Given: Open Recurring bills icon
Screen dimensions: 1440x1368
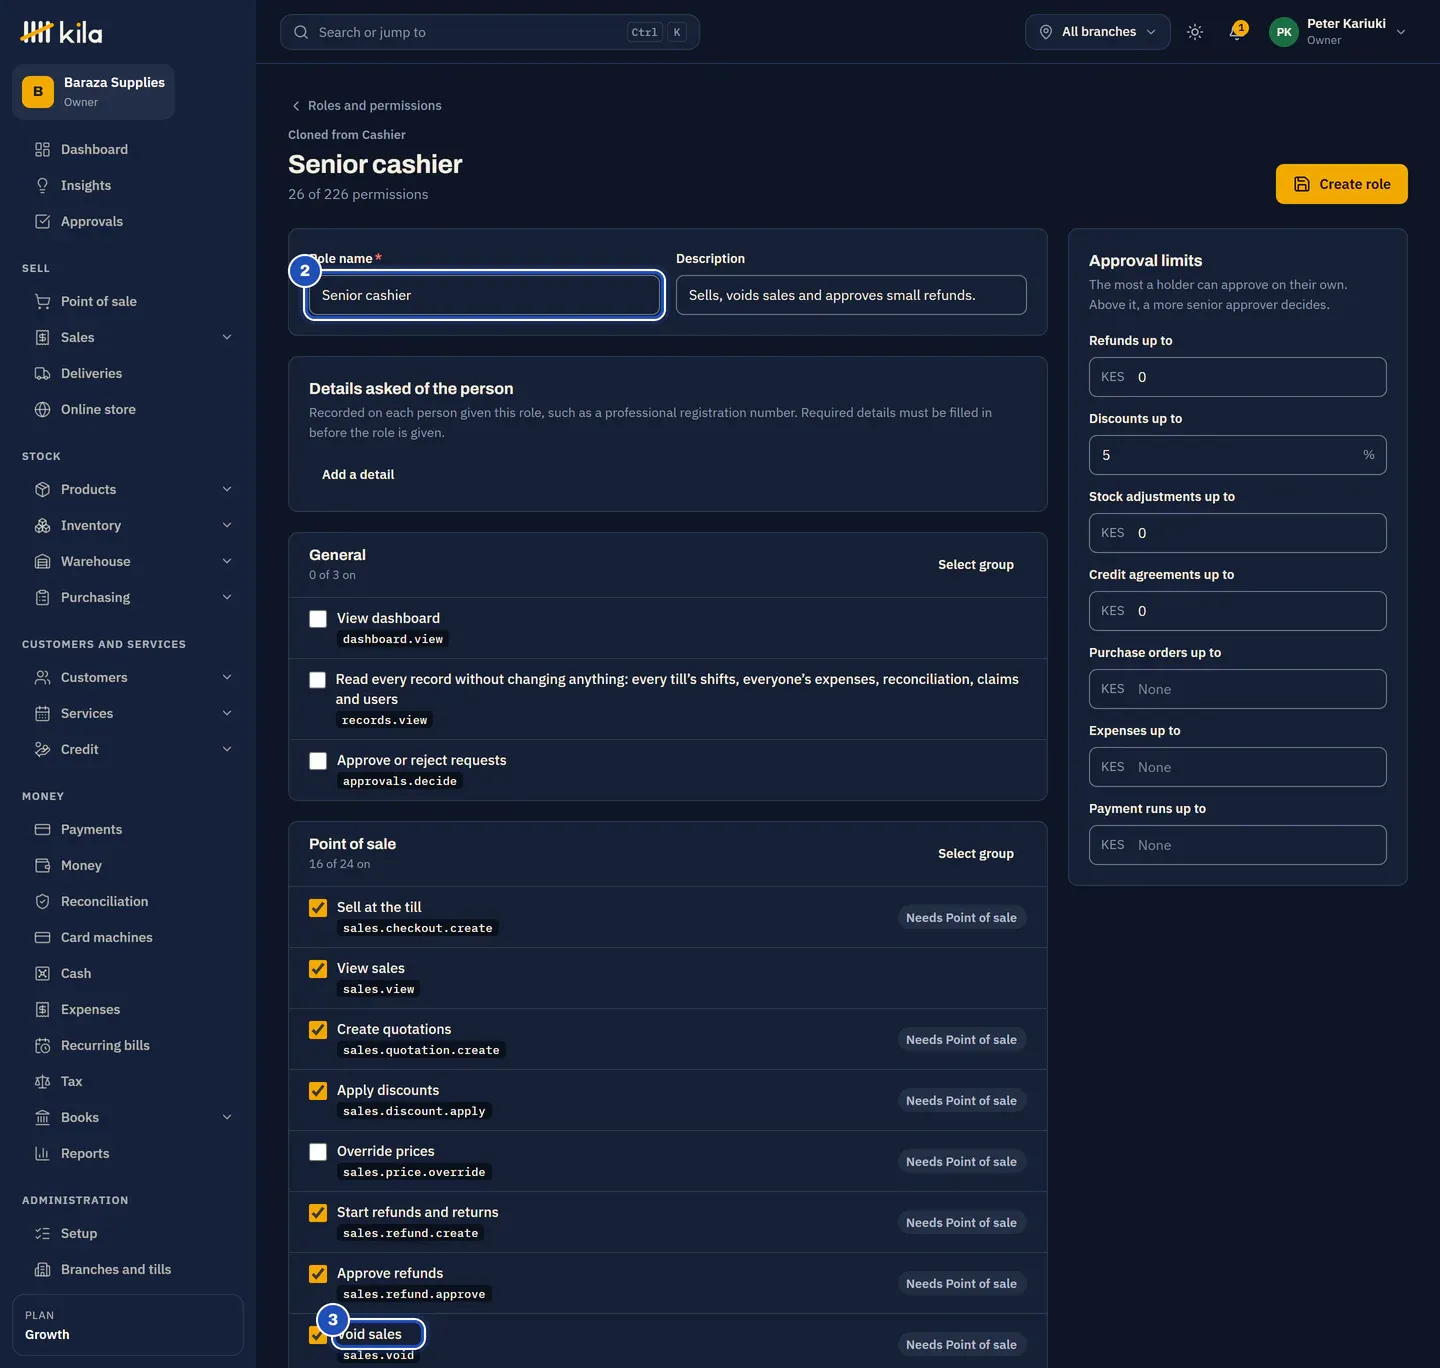Looking at the screenshot, I should pyautogui.click(x=42, y=1046).
